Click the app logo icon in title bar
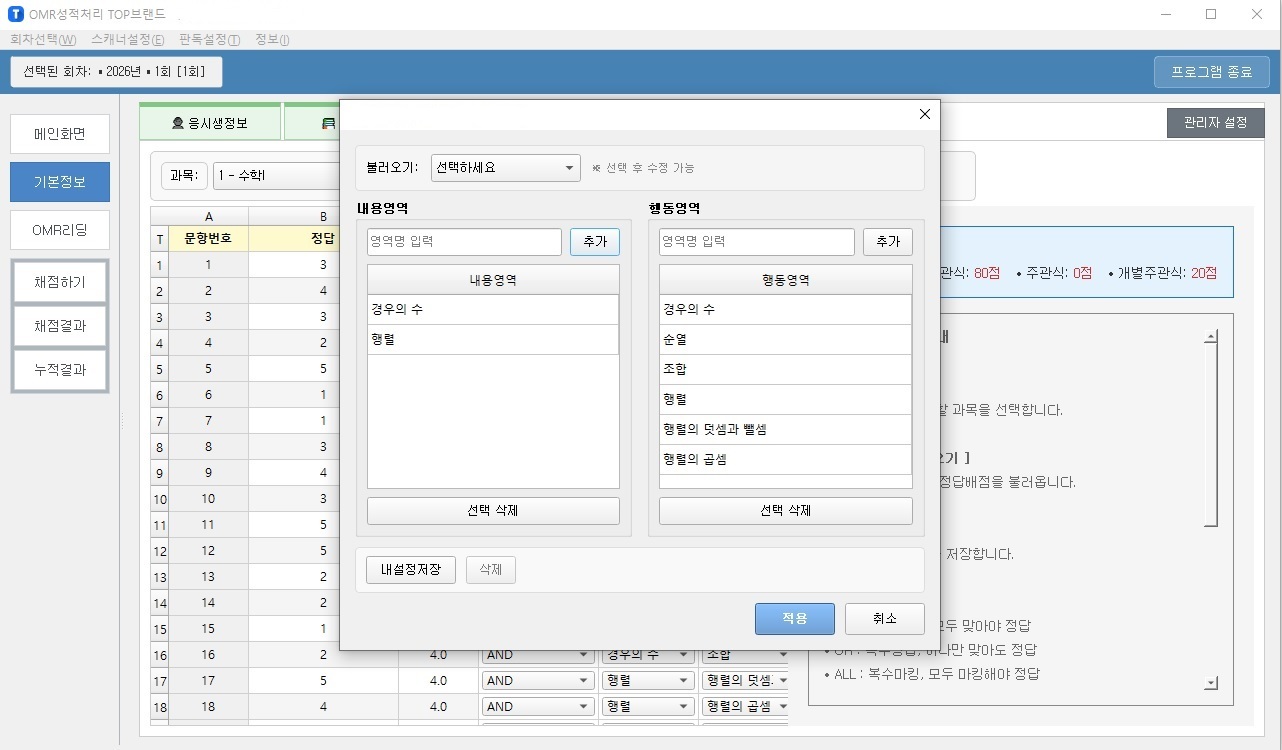Screen dimensions: 1282x750 (x=16, y=14)
